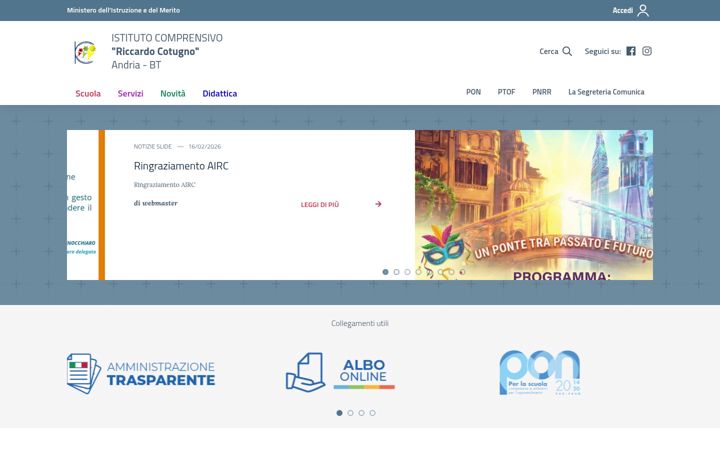The width and height of the screenshot is (720, 450).
Task: Select the second news slider pagination dot
Action: [x=396, y=272]
